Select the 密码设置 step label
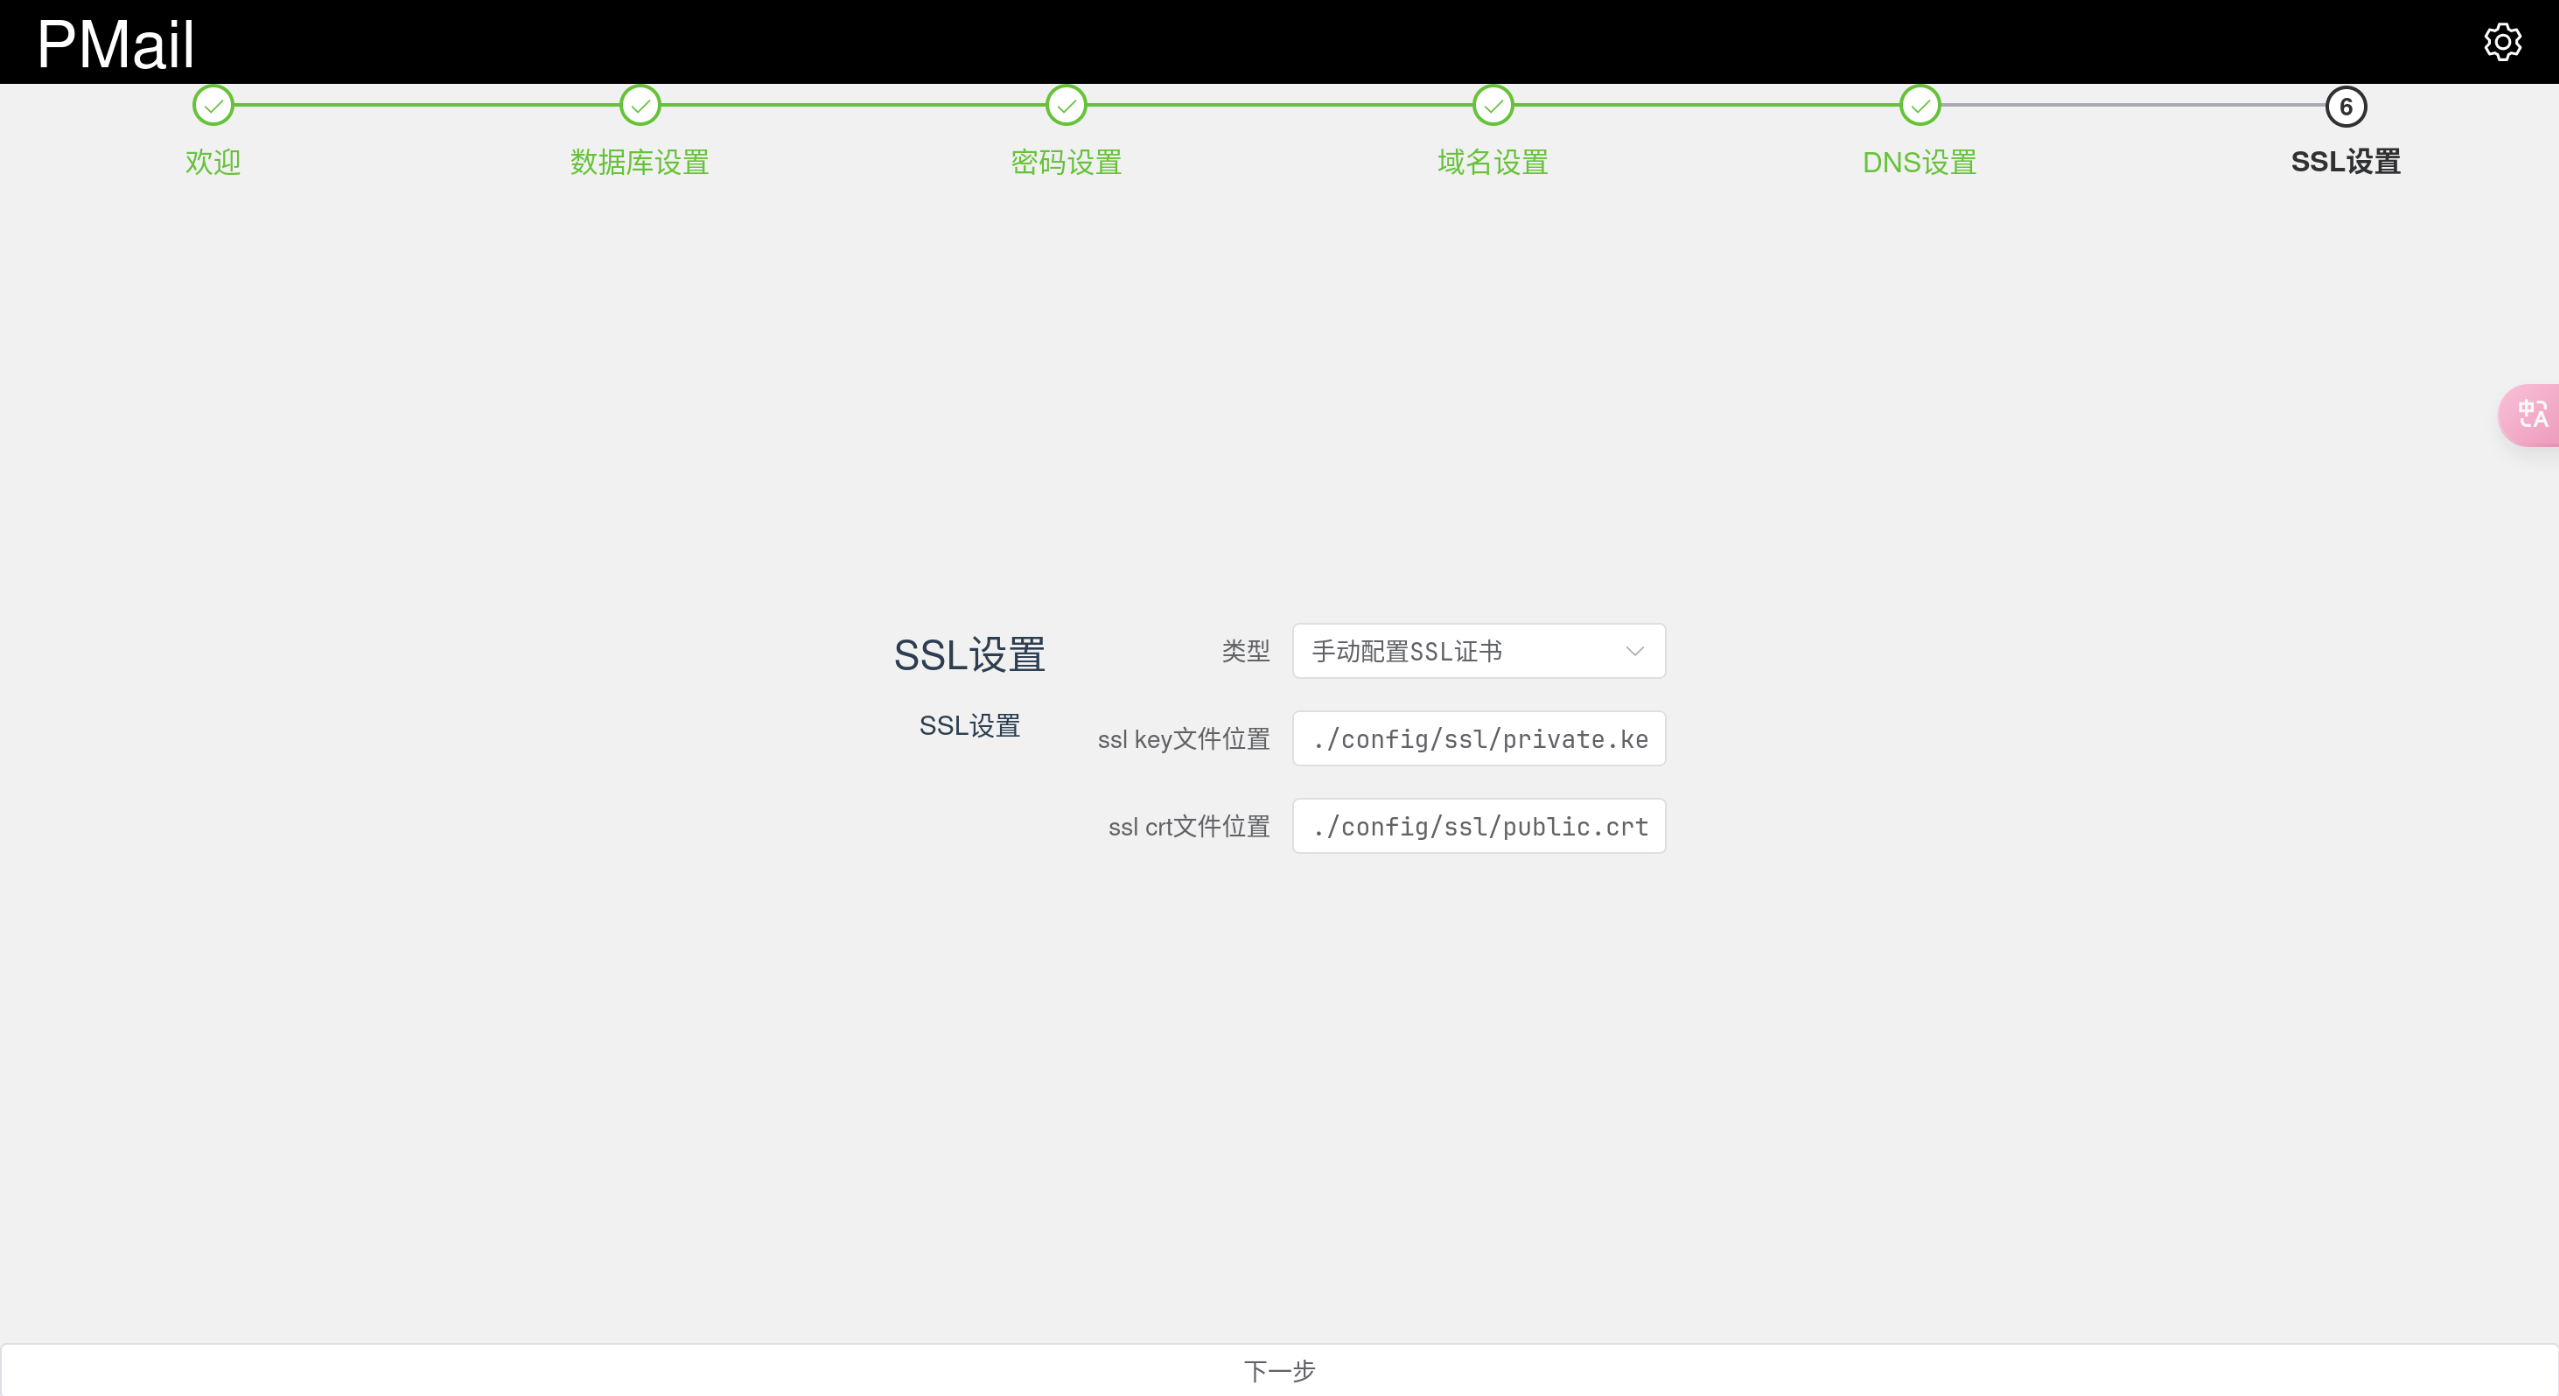The width and height of the screenshot is (2559, 1396). coord(1066,162)
